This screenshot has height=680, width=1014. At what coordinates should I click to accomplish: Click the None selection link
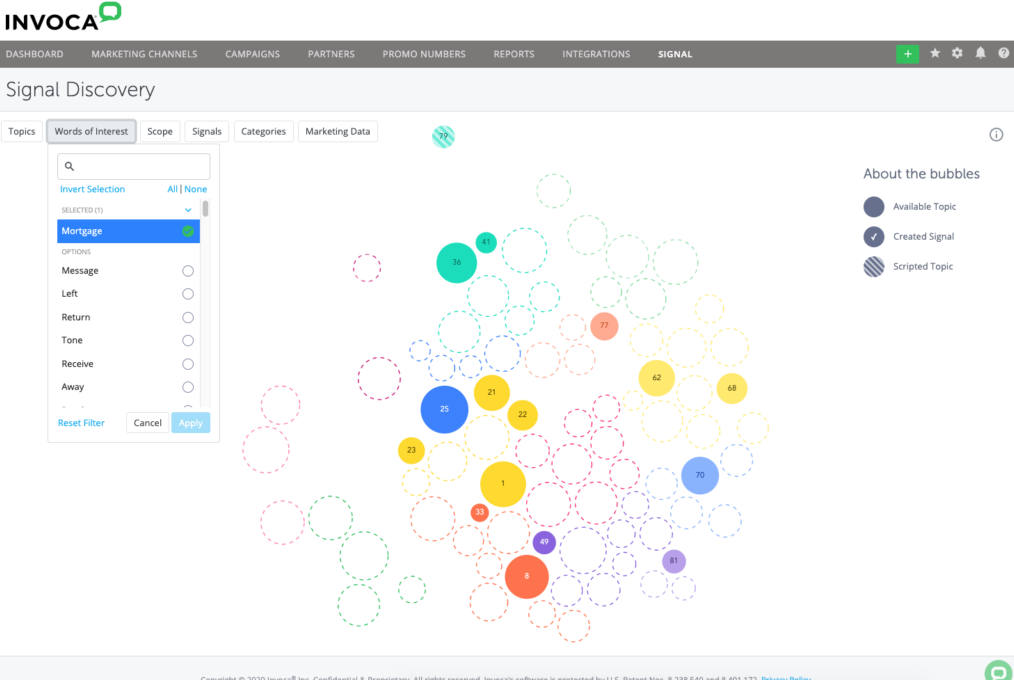195,189
